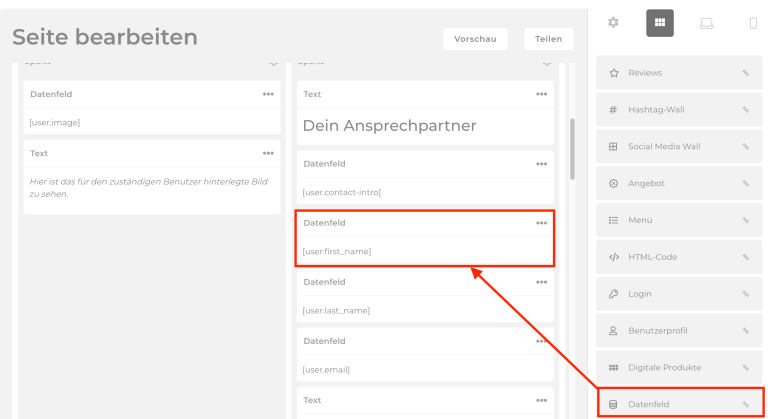
Task: Click the Teilen button
Action: [x=548, y=39]
